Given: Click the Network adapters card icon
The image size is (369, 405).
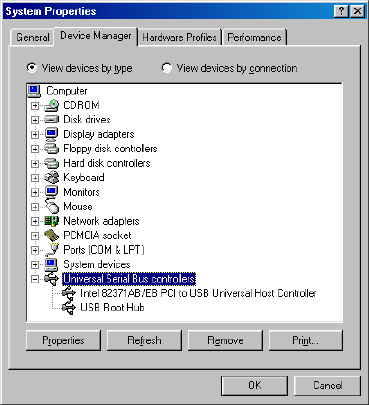Looking at the screenshot, I should point(52,221).
